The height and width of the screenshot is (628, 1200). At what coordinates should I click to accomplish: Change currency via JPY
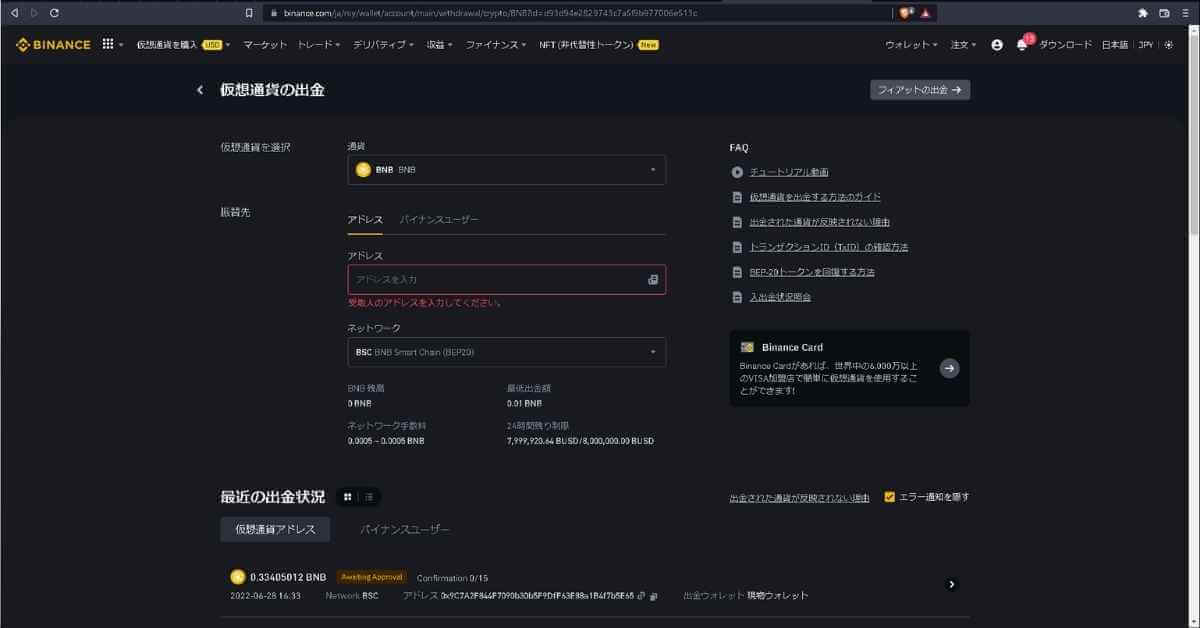[1146, 45]
